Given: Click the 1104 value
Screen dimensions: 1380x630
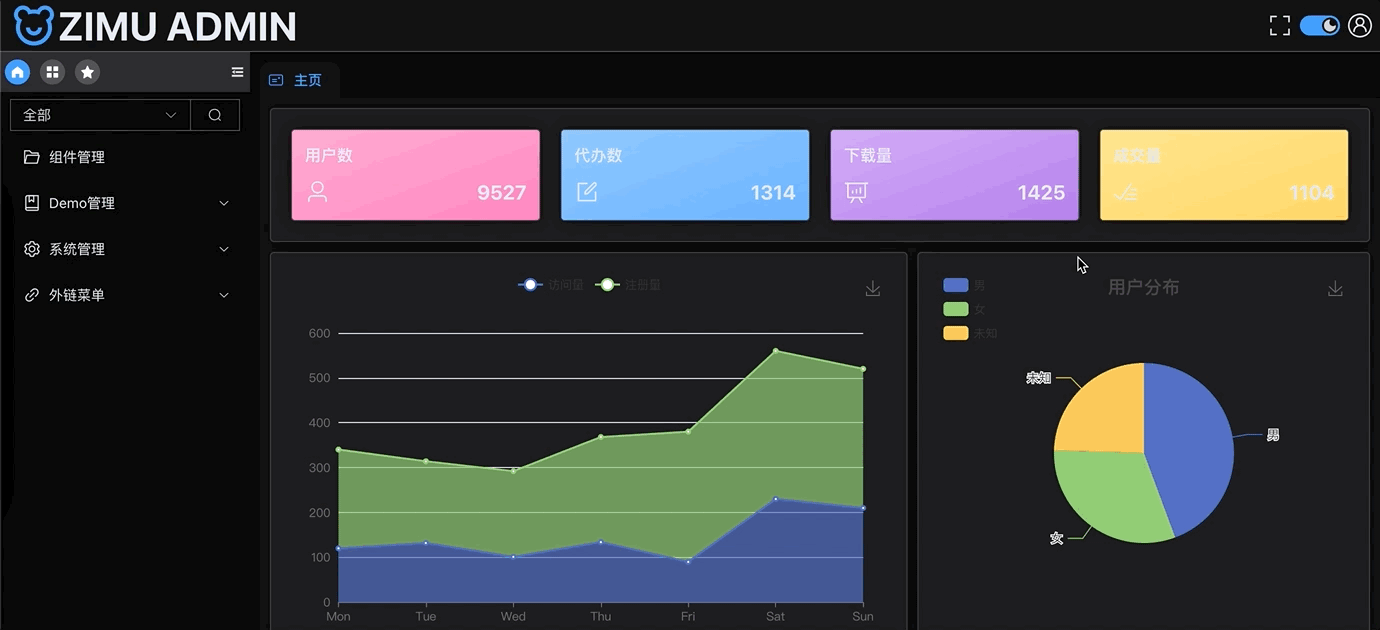Looking at the screenshot, I should pyautogui.click(x=1311, y=193).
